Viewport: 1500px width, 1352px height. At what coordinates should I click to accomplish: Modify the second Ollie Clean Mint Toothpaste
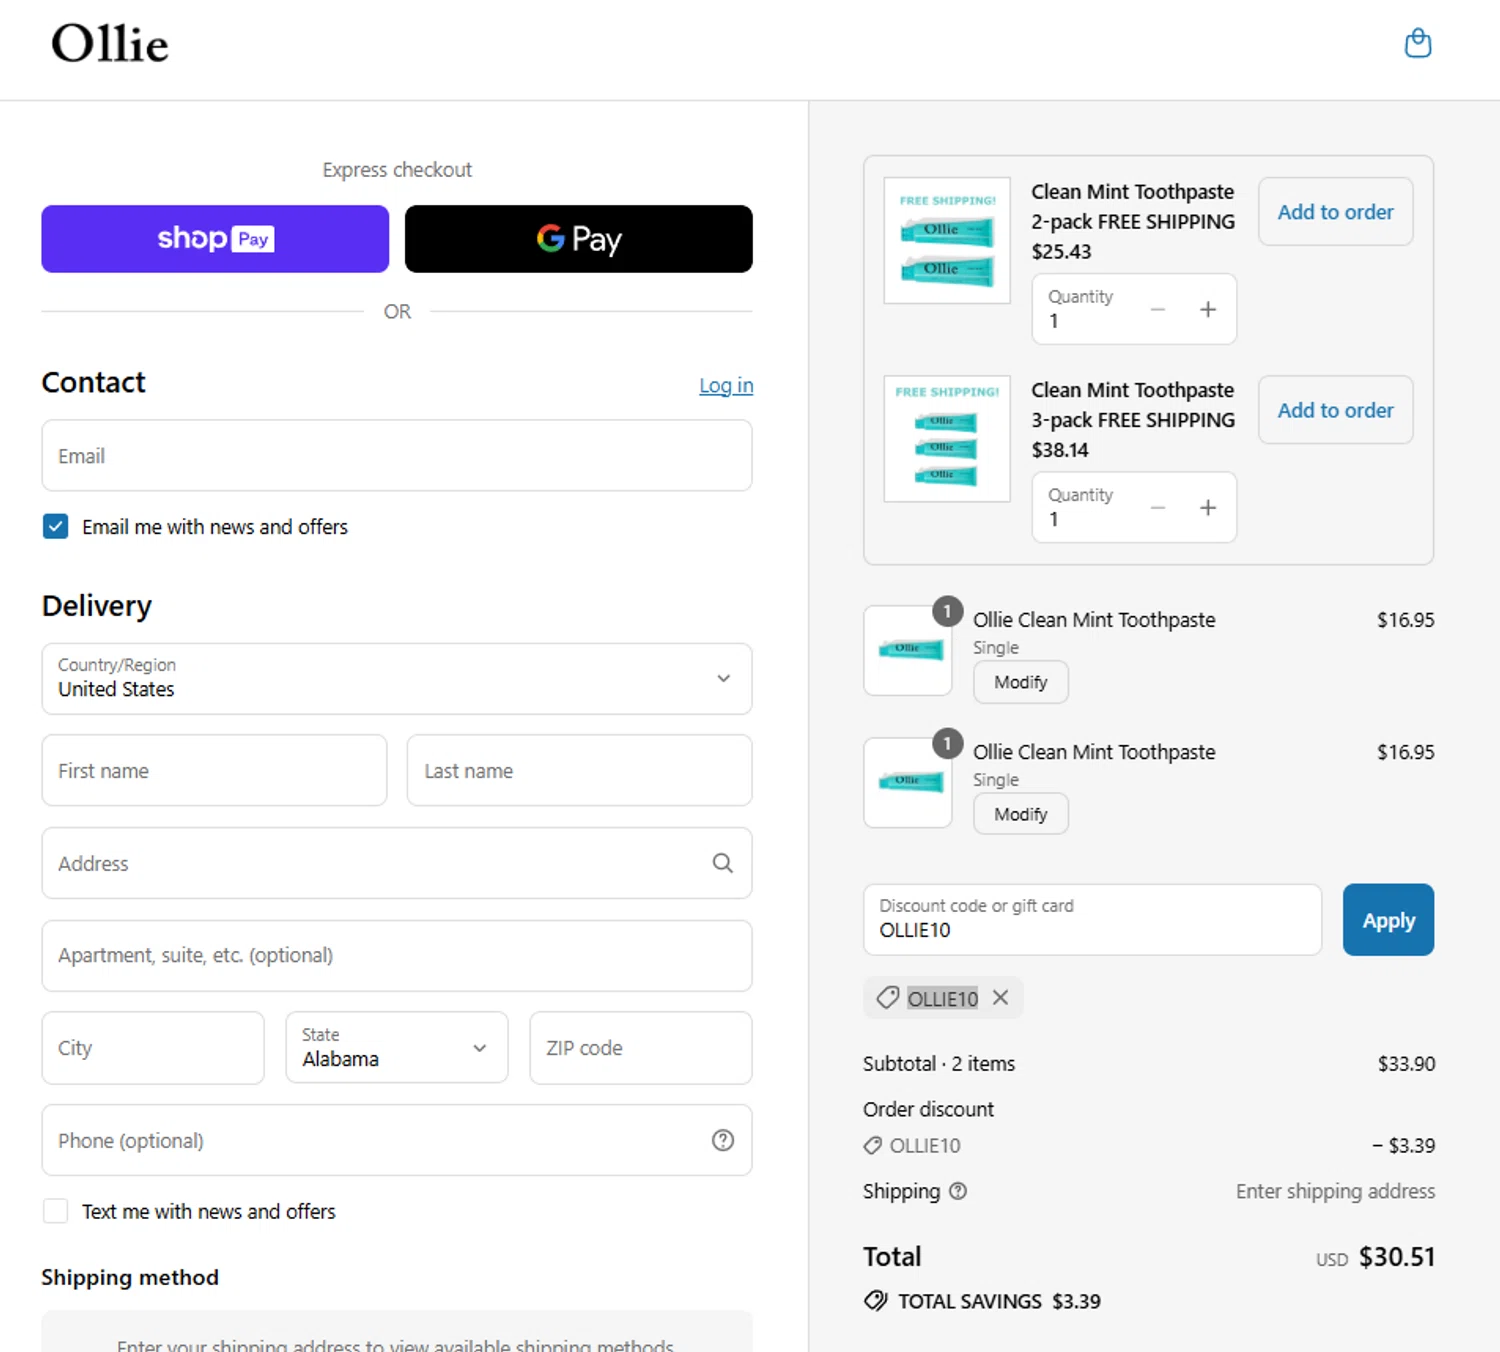(1021, 814)
